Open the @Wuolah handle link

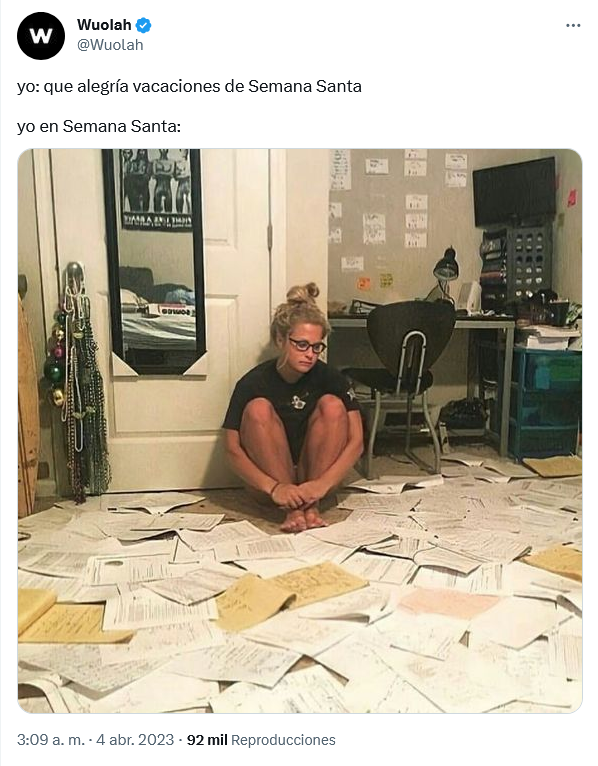coord(110,45)
